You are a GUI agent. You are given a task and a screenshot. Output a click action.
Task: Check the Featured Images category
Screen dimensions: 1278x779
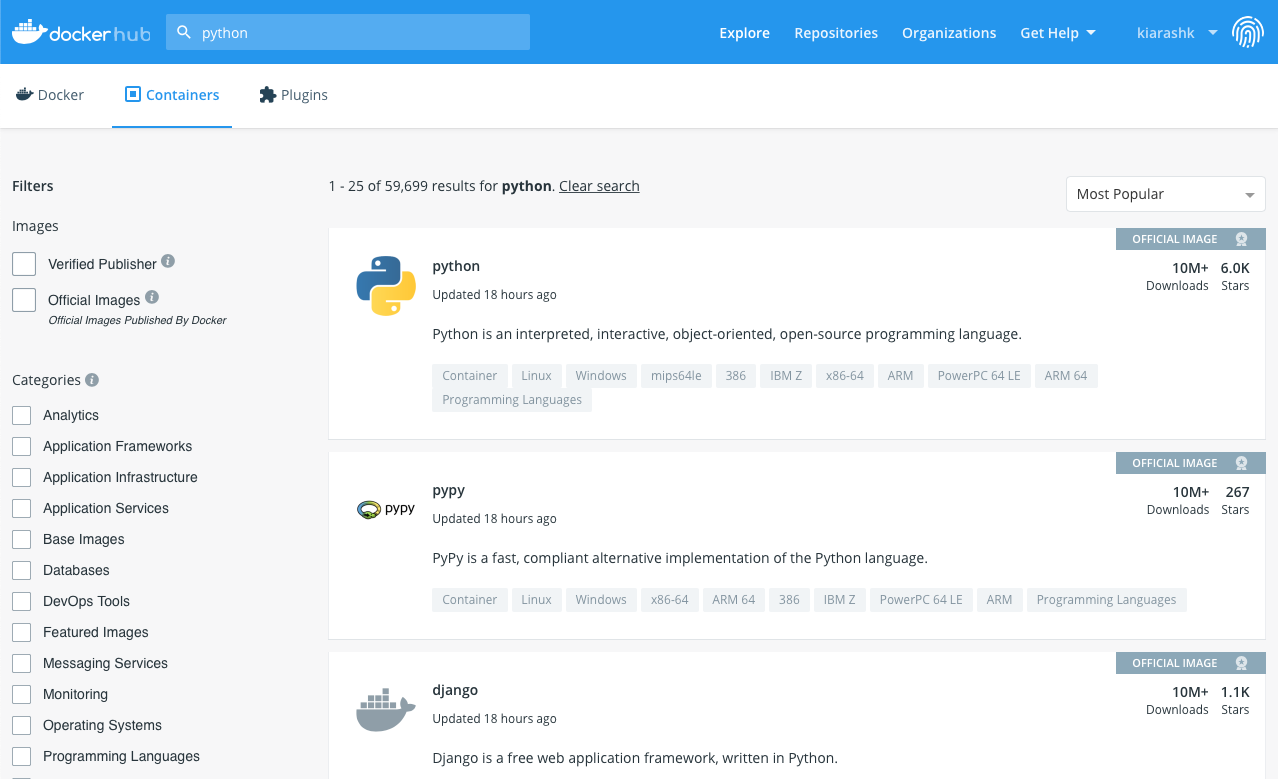22,632
